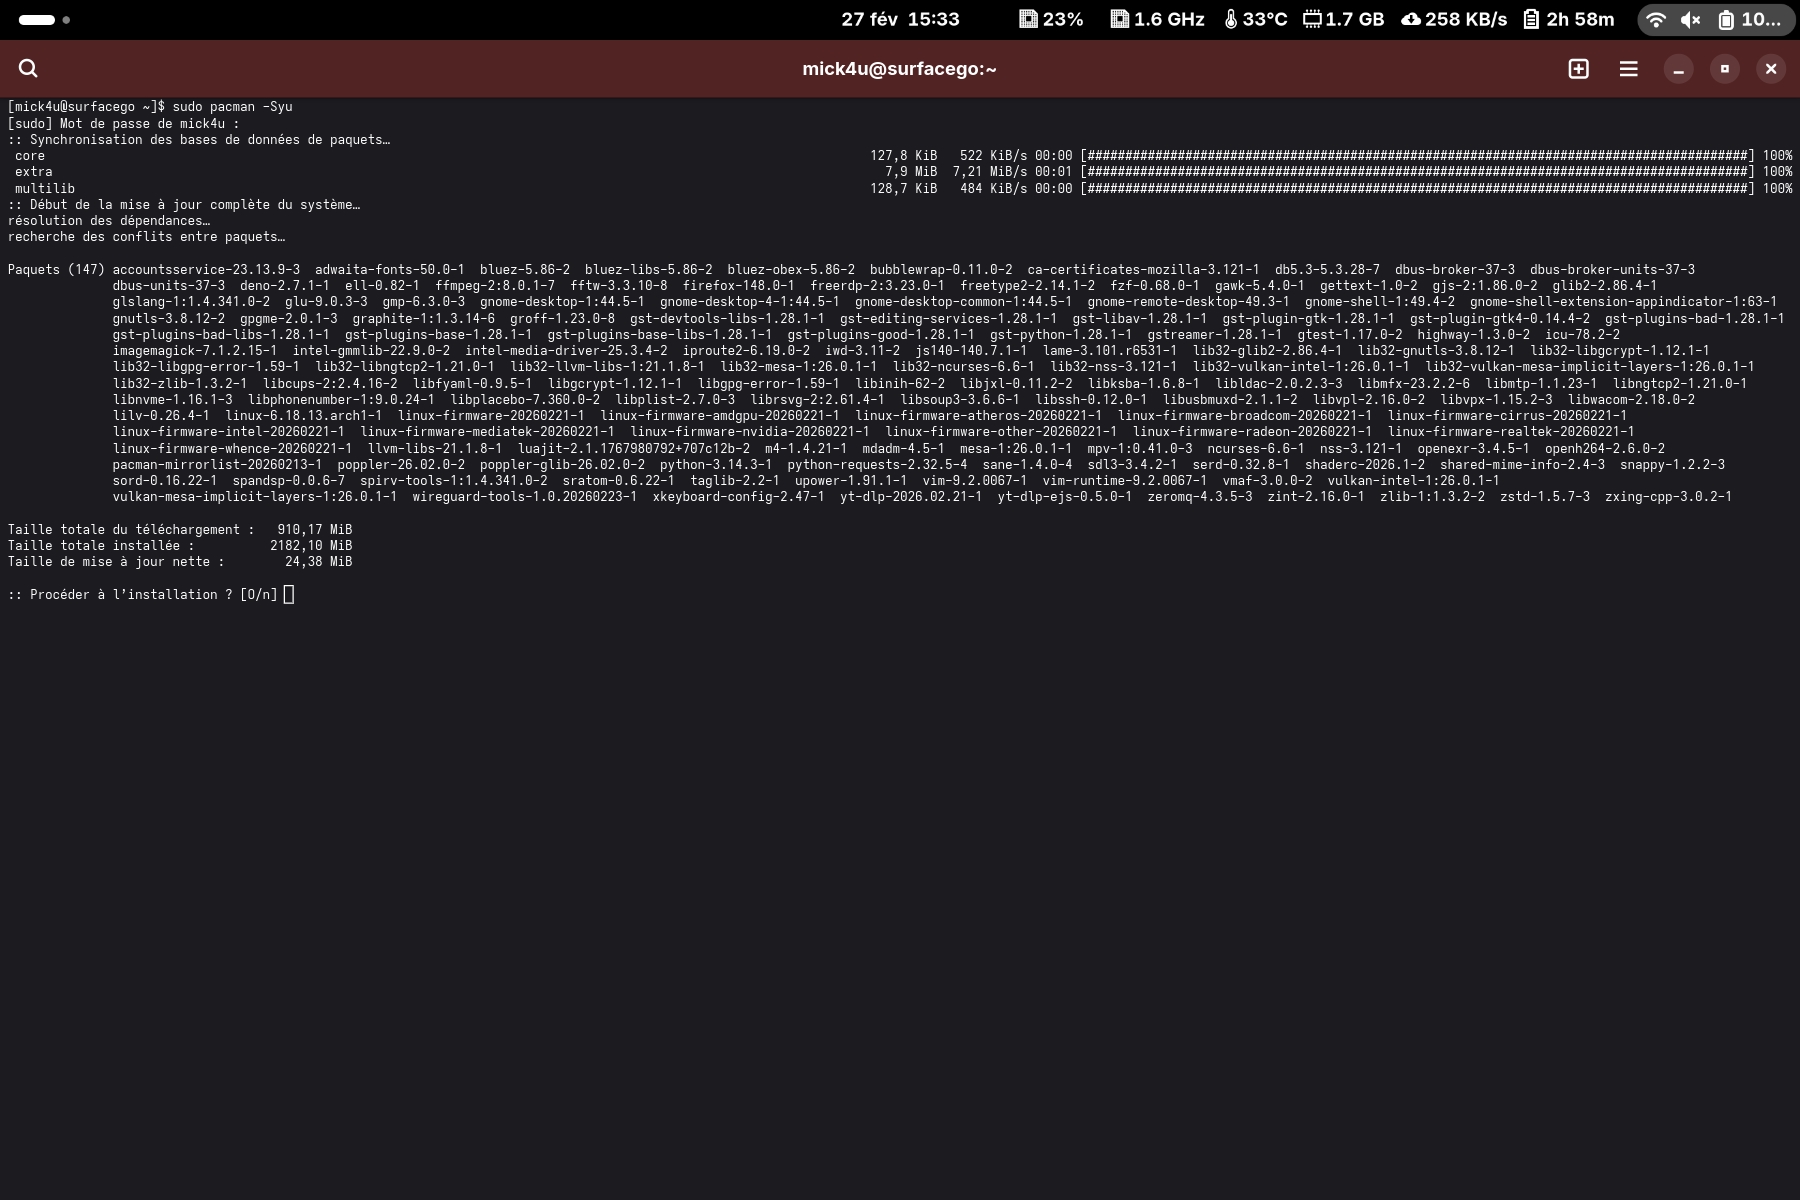The height and width of the screenshot is (1200, 1800).
Task: Click the "sudo pacman -Syu" command text
Action: pyautogui.click(x=233, y=107)
